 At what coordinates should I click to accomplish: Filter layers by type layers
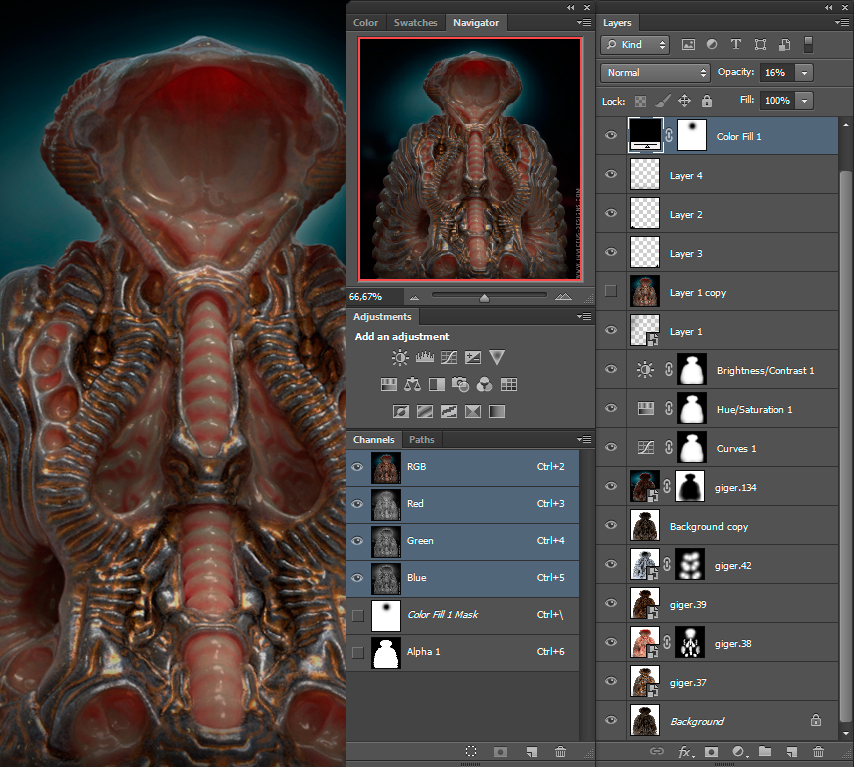click(x=736, y=45)
